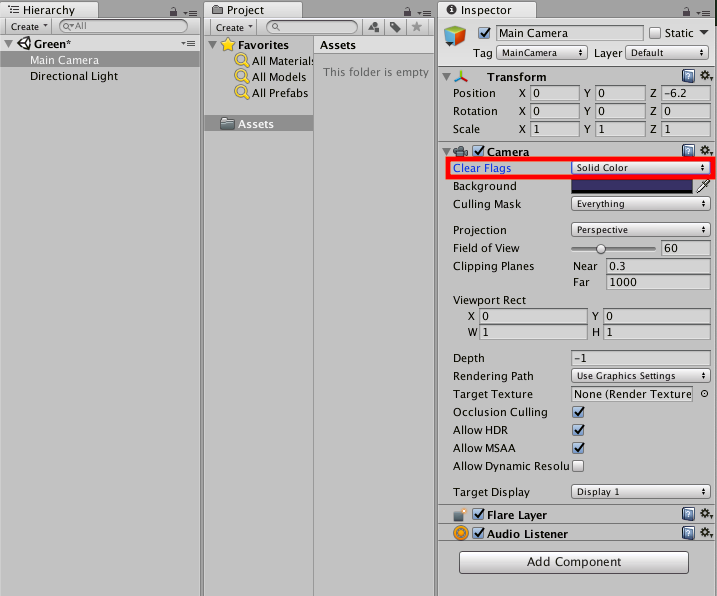
Task: Open the Hierarchy panel options menu
Action: [x=191, y=13]
